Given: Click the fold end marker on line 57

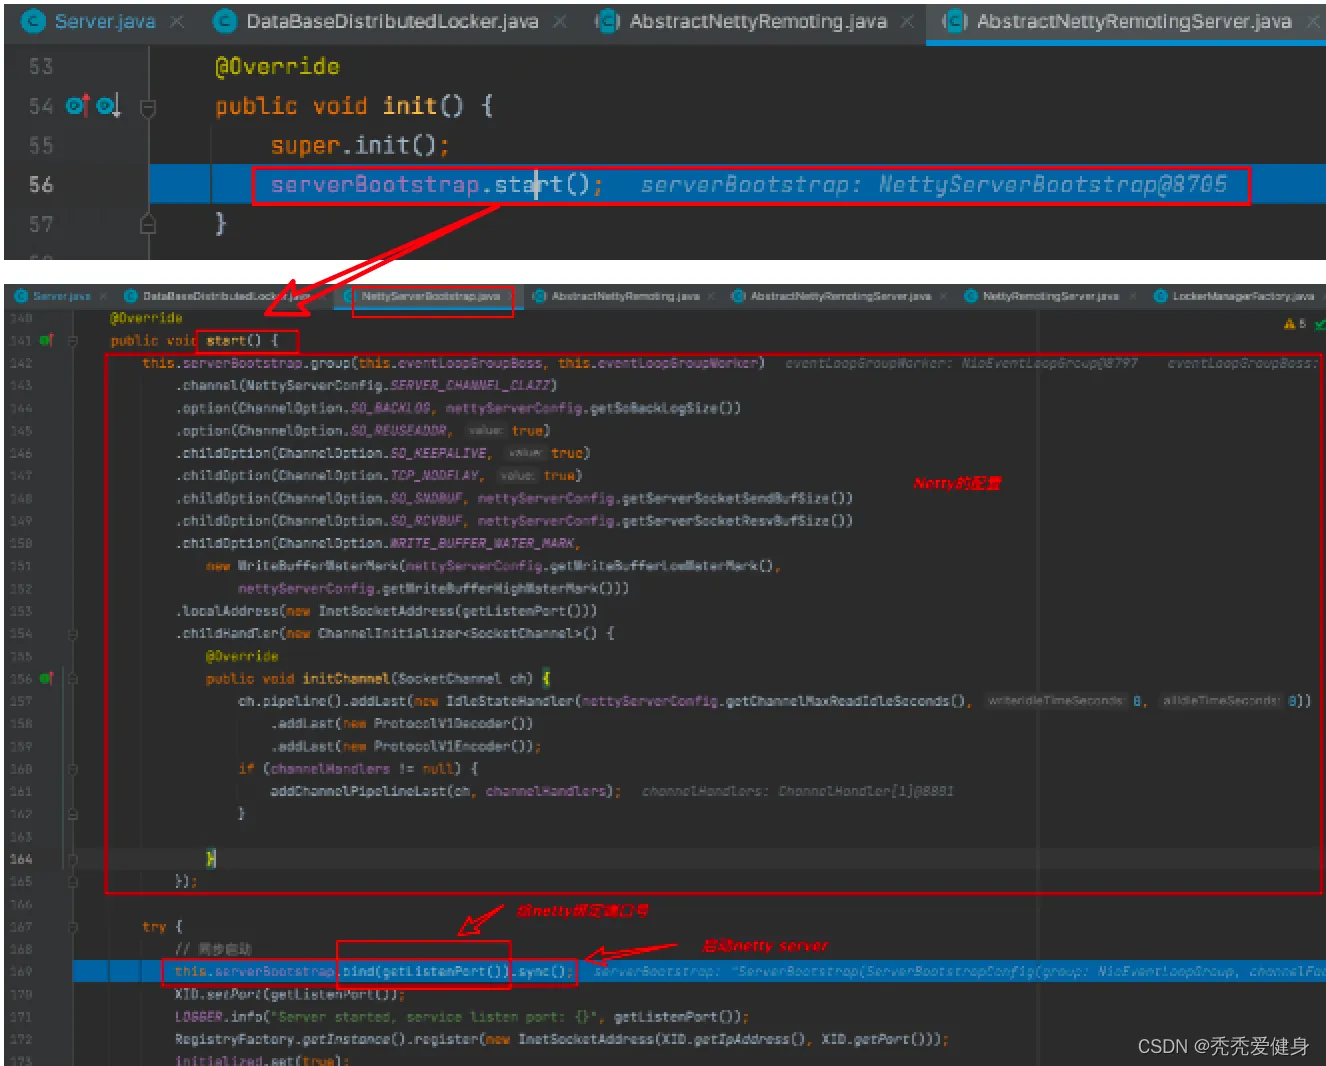Looking at the screenshot, I should 148,224.
